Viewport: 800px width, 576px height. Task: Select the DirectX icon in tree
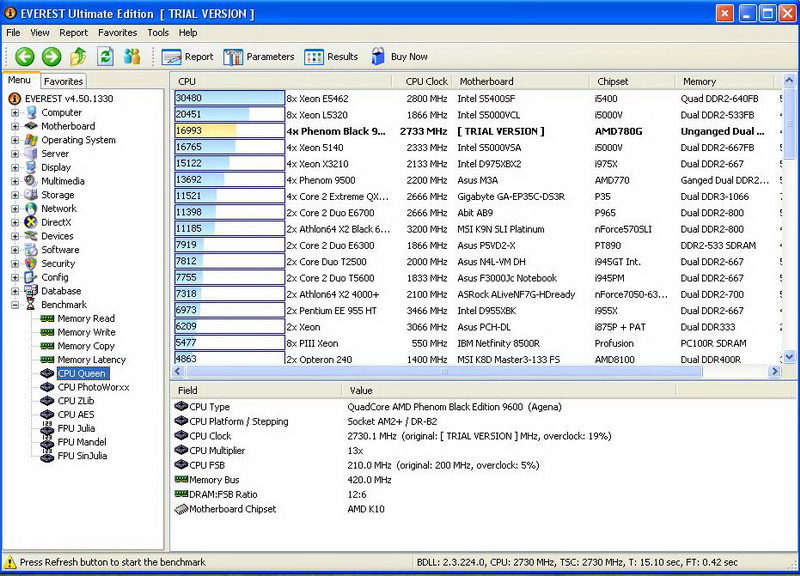click(31, 222)
